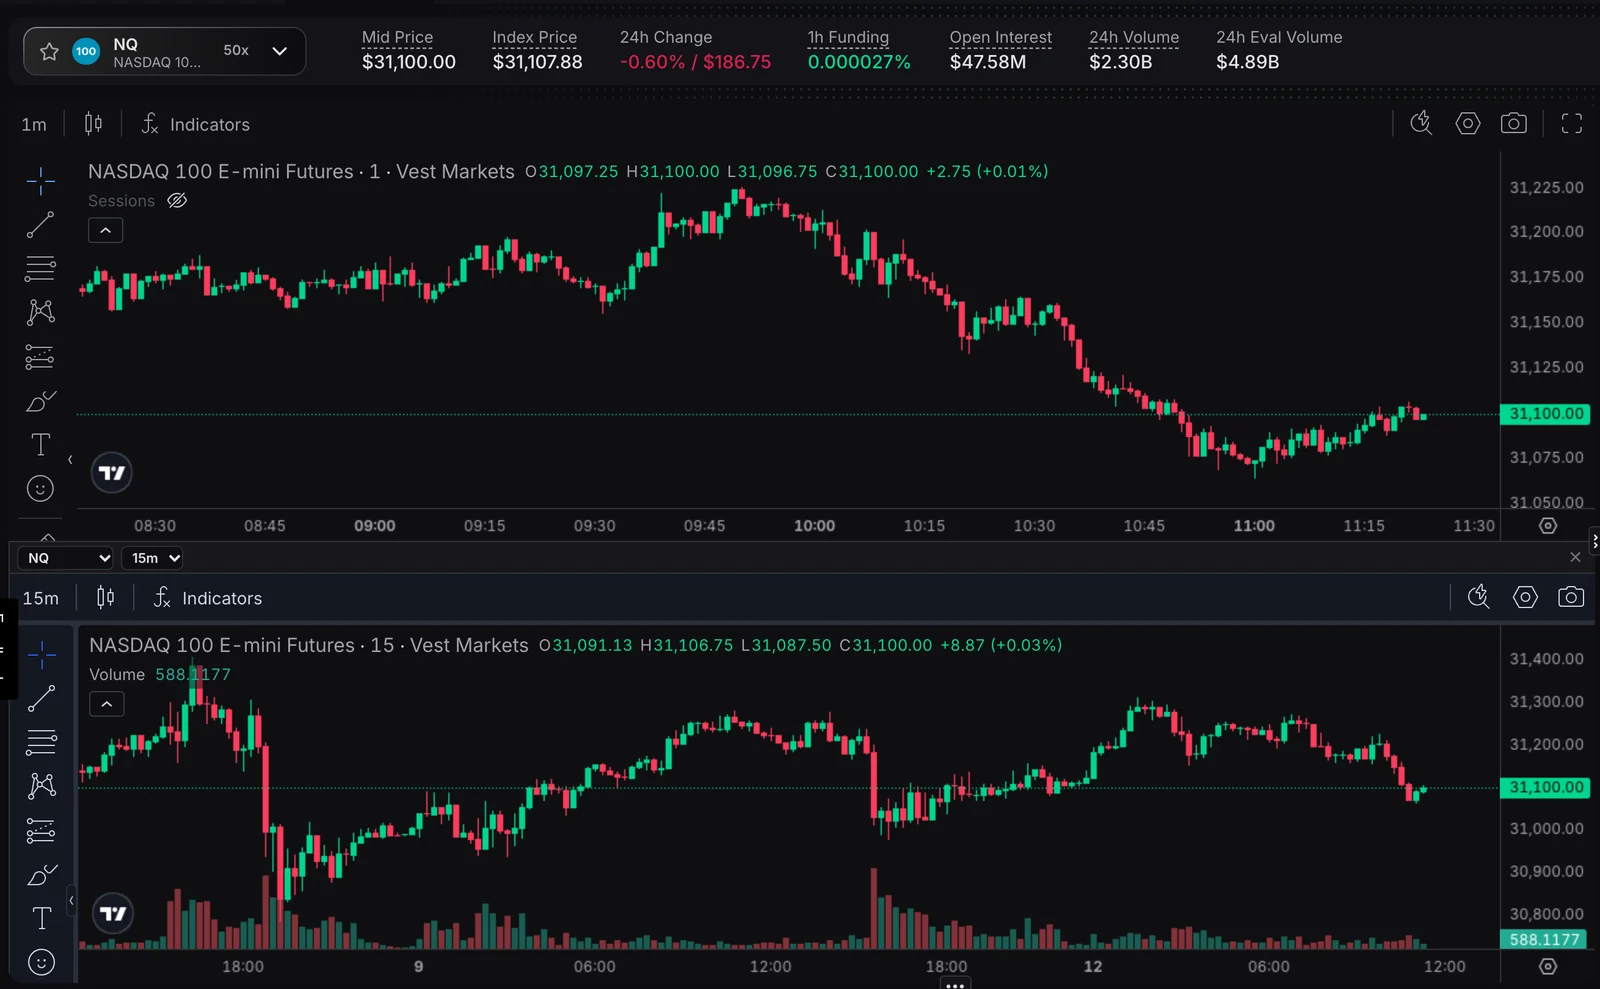Open Indicators on the 15m chart

pos(208,598)
